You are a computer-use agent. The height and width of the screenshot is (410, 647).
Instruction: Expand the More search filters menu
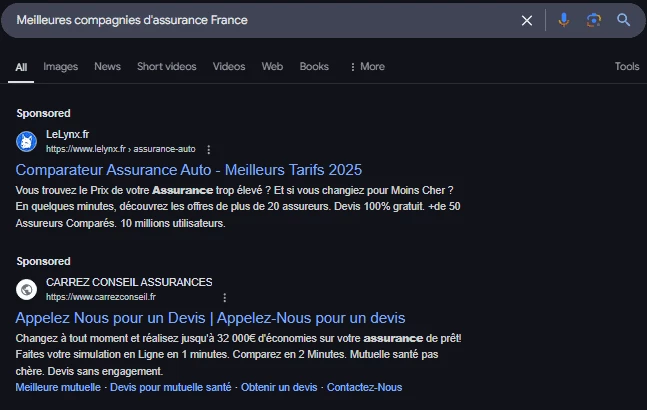click(x=366, y=67)
